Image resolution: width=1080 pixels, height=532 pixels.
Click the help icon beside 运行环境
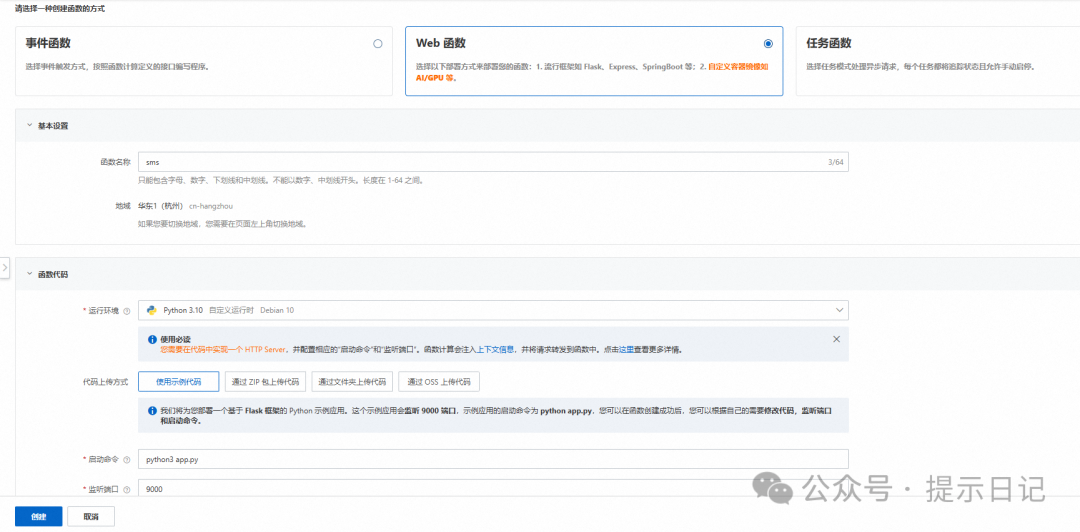click(x=127, y=311)
